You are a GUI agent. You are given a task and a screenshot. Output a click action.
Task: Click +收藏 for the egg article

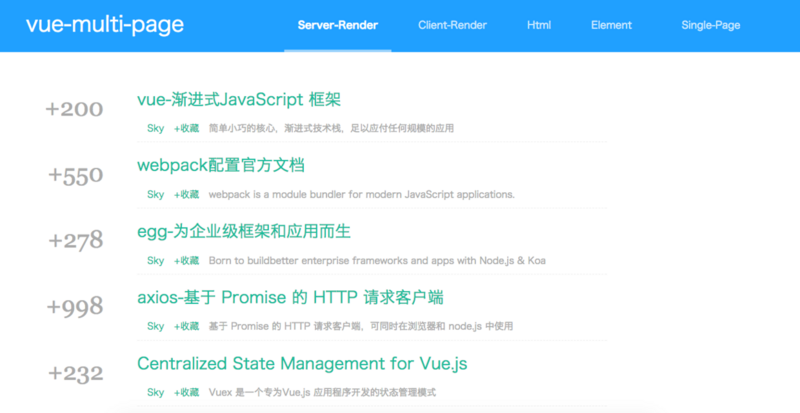186,260
